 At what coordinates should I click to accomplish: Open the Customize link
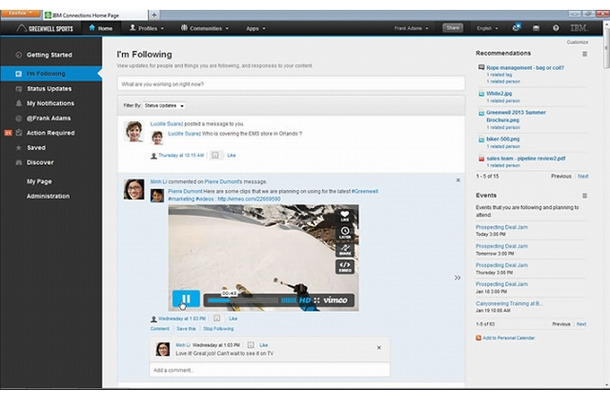[x=577, y=42]
